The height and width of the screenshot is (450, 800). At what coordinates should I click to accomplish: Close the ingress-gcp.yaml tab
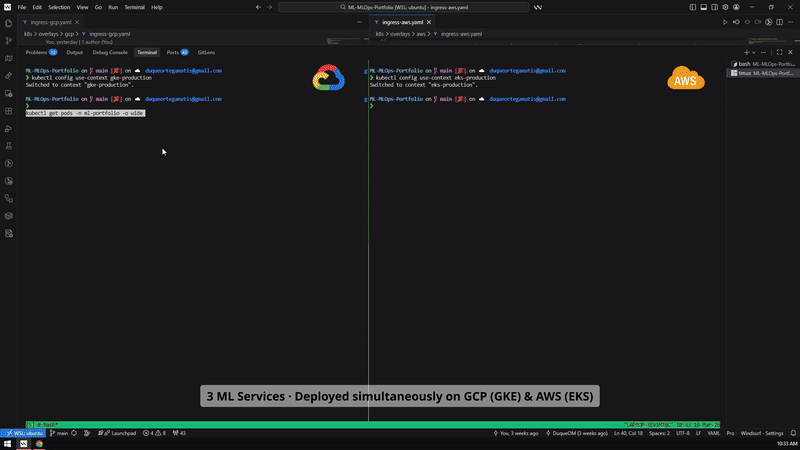coord(77,22)
